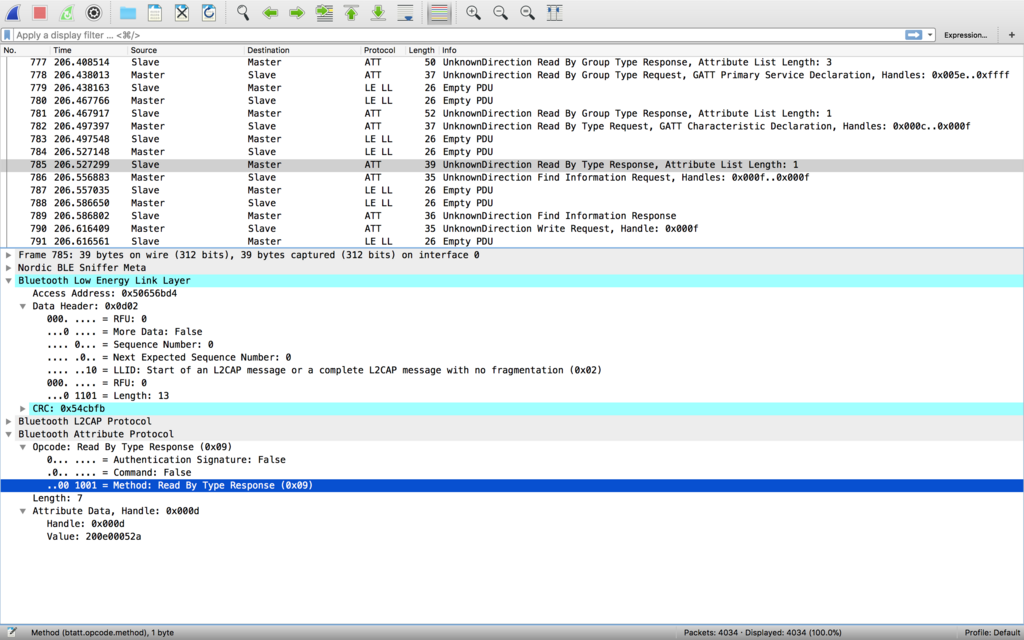This screenshot has width=1024, height=640.
Task: Toggle auto-scroll during live capture
Action: (x=406, y=12)
